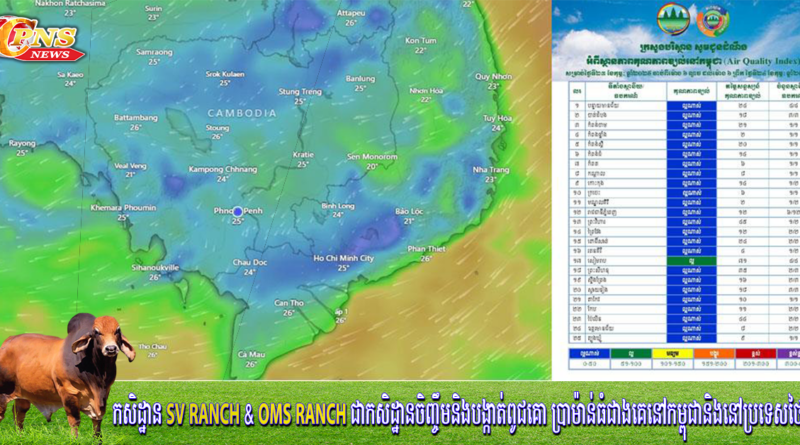Click the green status cell in table
The height and width of the screenshot is (445, 800).
point(691,261)
